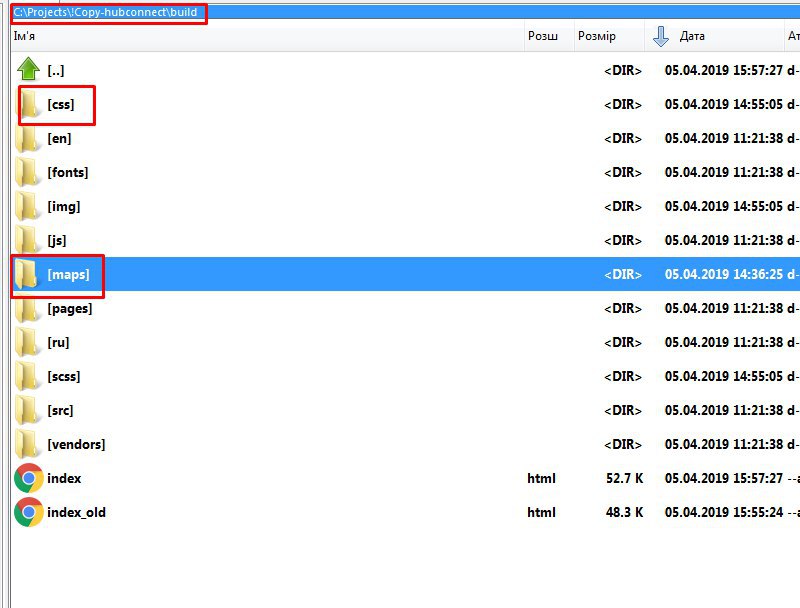Select the css folder icon
Viewport: 800px width, 608px height.
[x=29, y=105]
